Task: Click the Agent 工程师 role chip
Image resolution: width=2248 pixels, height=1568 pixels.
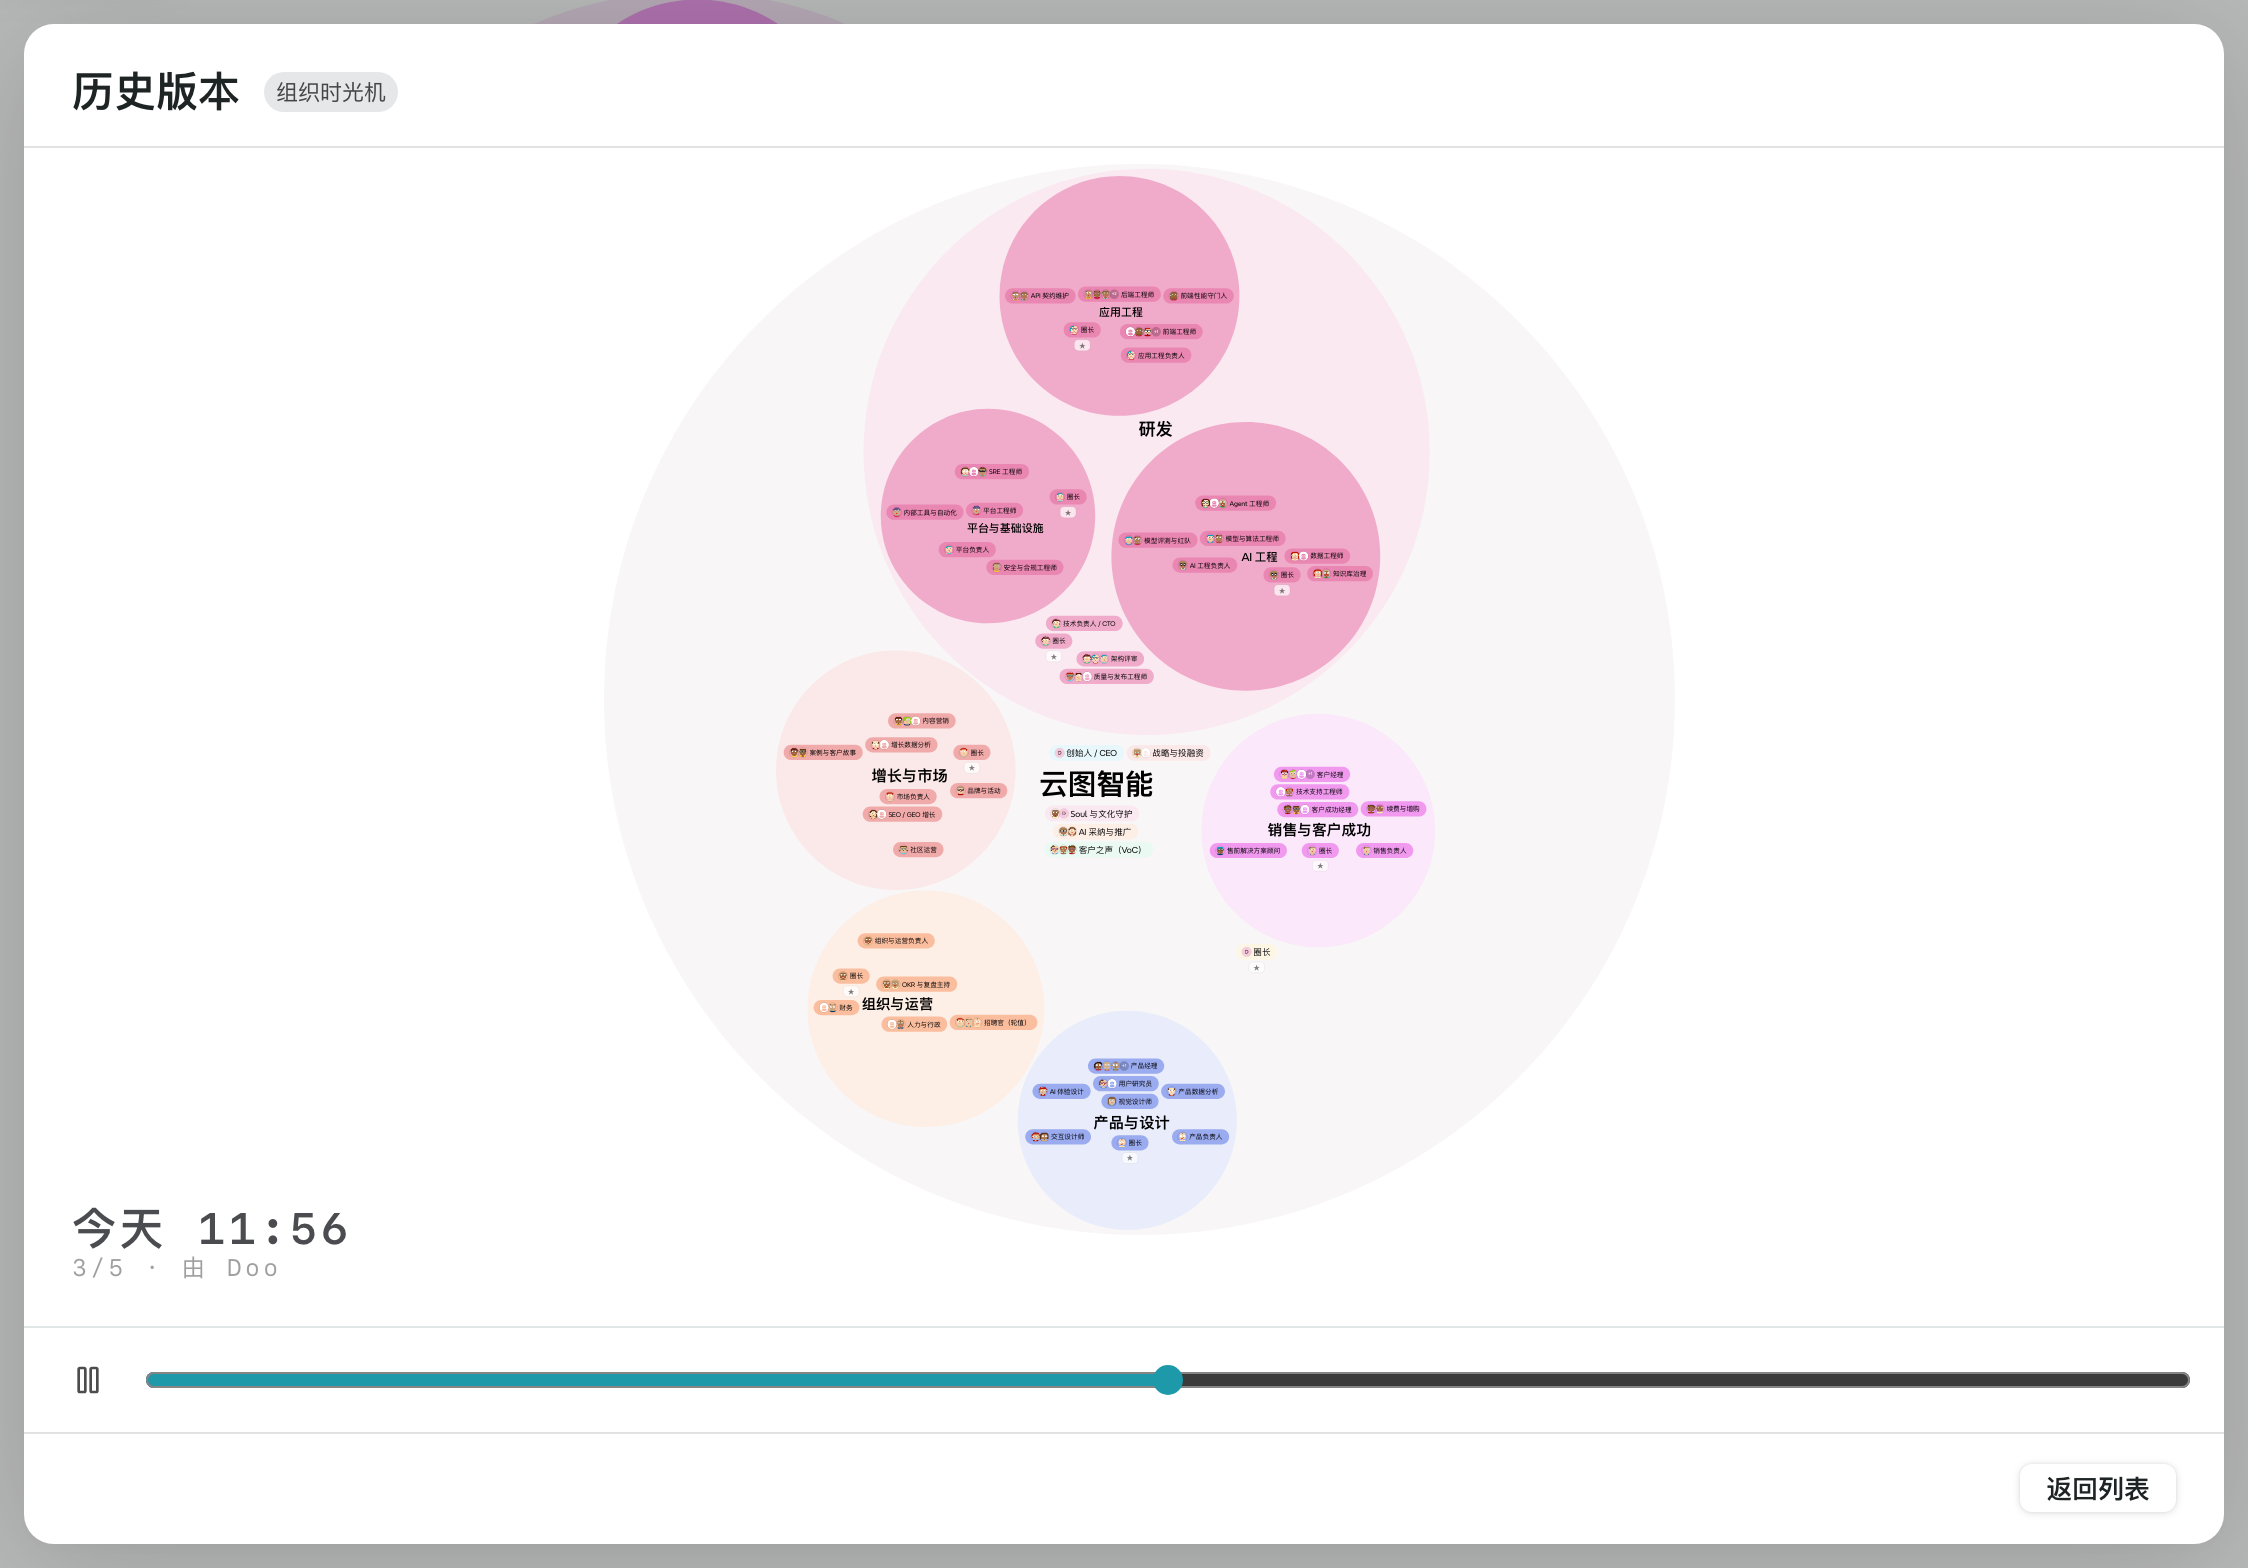Action: [x=1236, y=504]
